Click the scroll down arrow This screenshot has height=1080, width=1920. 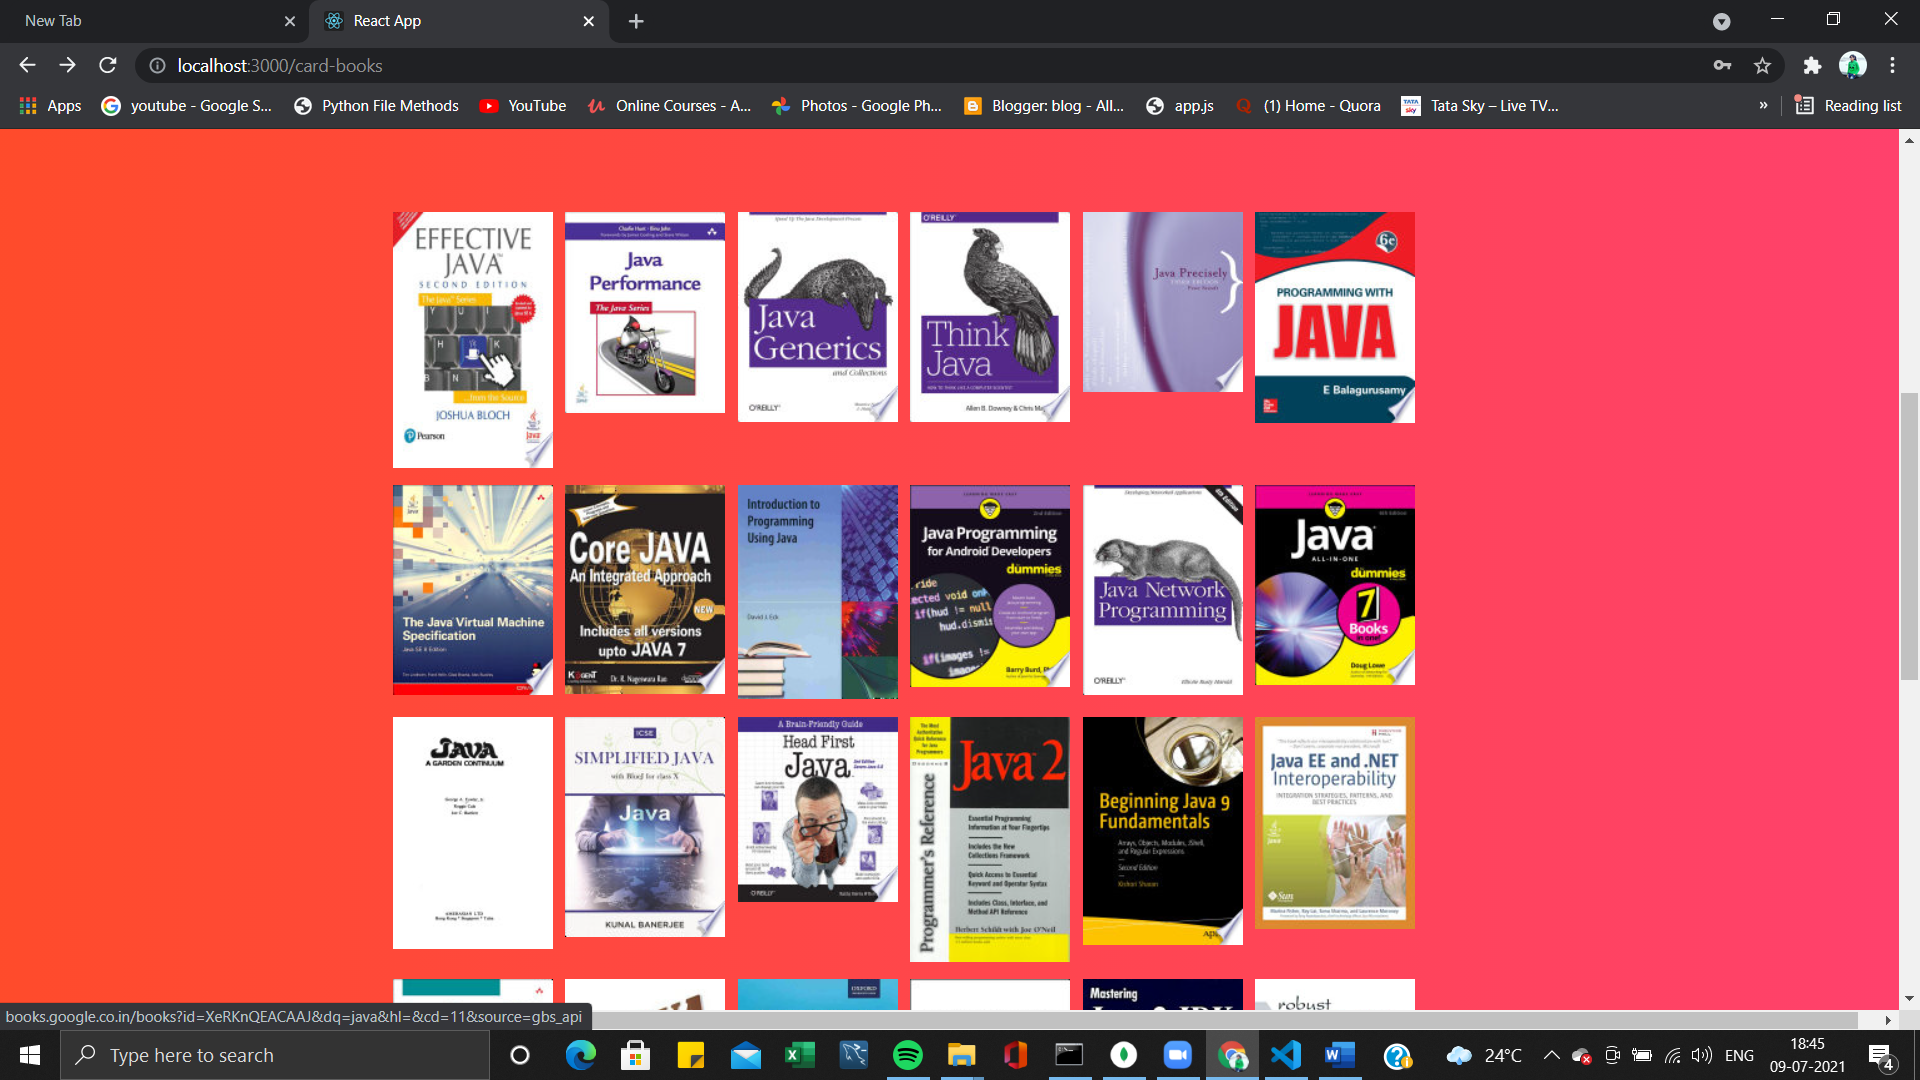pos(1909,998)
